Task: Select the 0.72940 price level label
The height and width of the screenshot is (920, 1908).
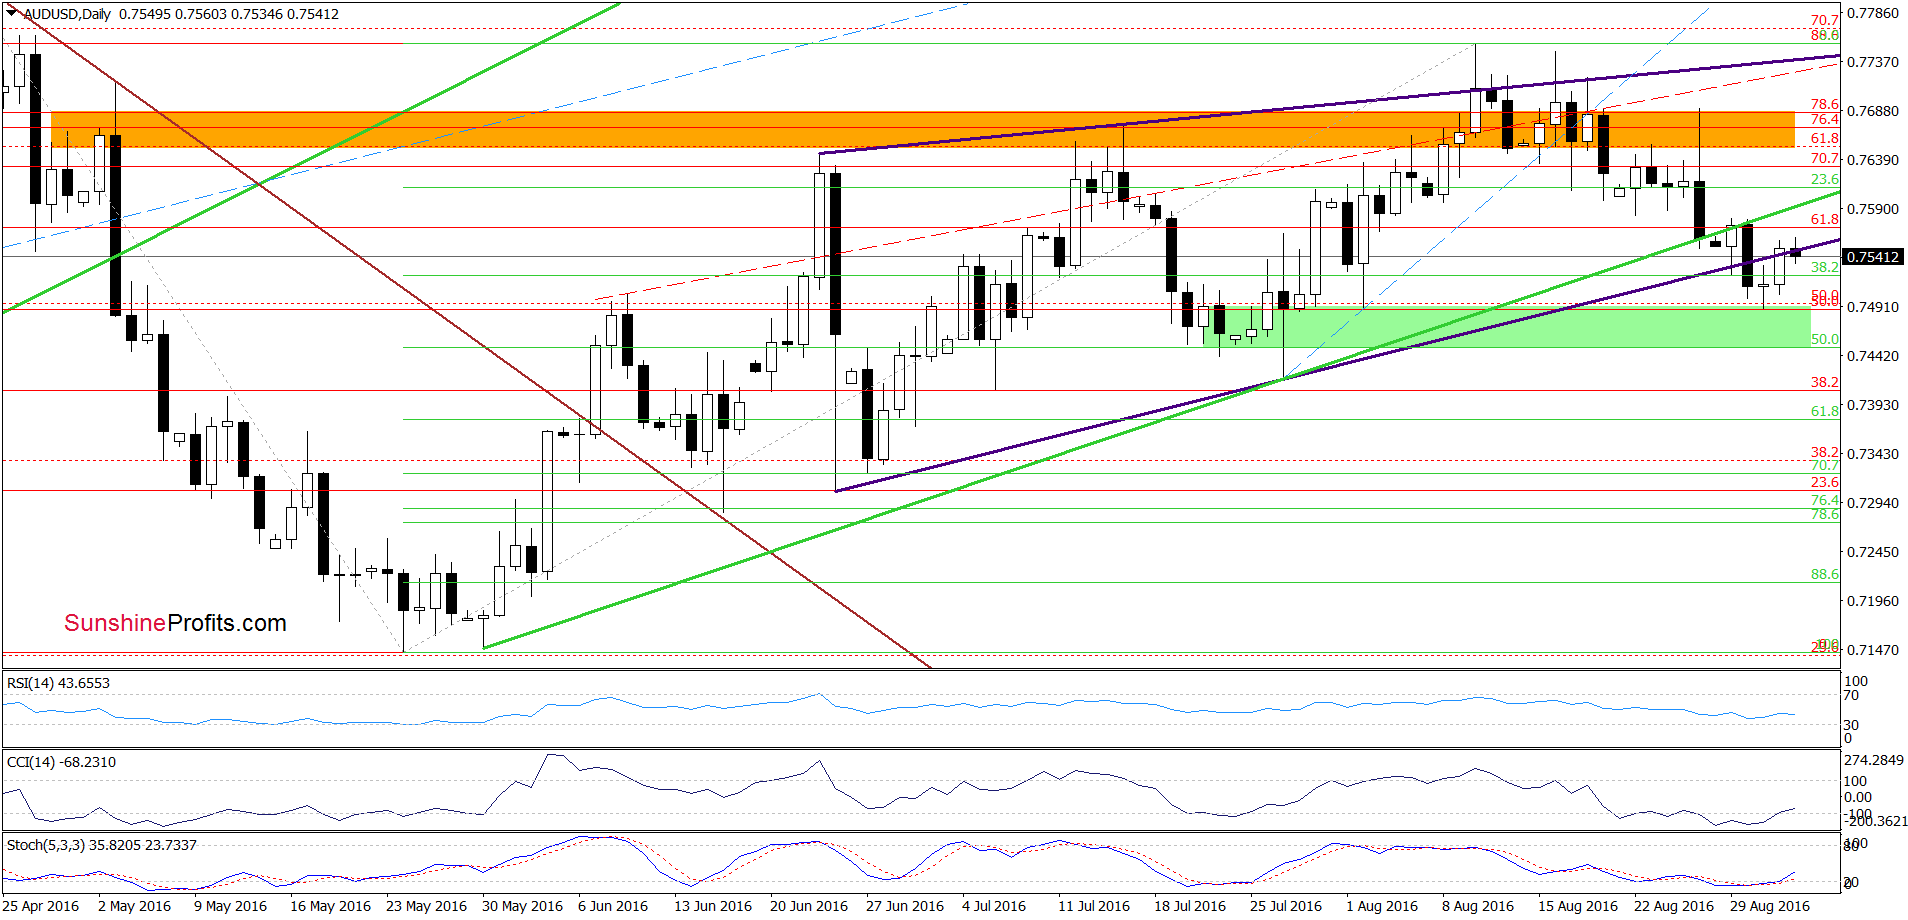Action: (1872, 503)
